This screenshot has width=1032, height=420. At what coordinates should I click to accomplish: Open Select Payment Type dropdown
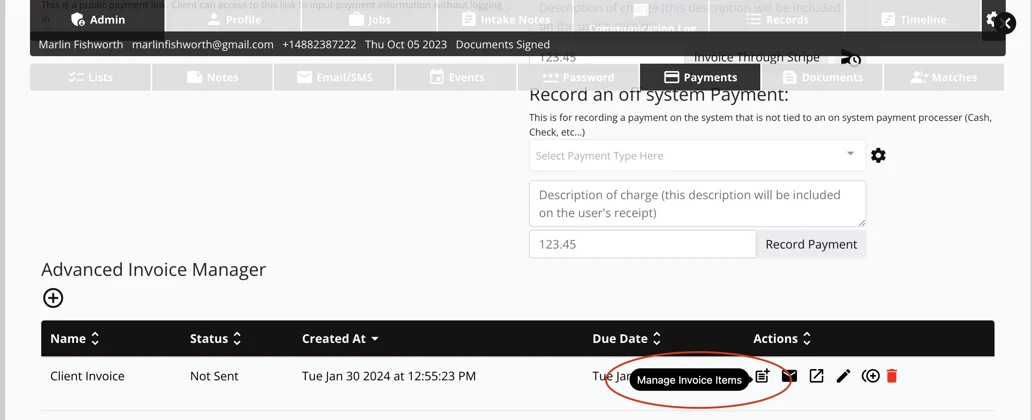tap(698, 155)
